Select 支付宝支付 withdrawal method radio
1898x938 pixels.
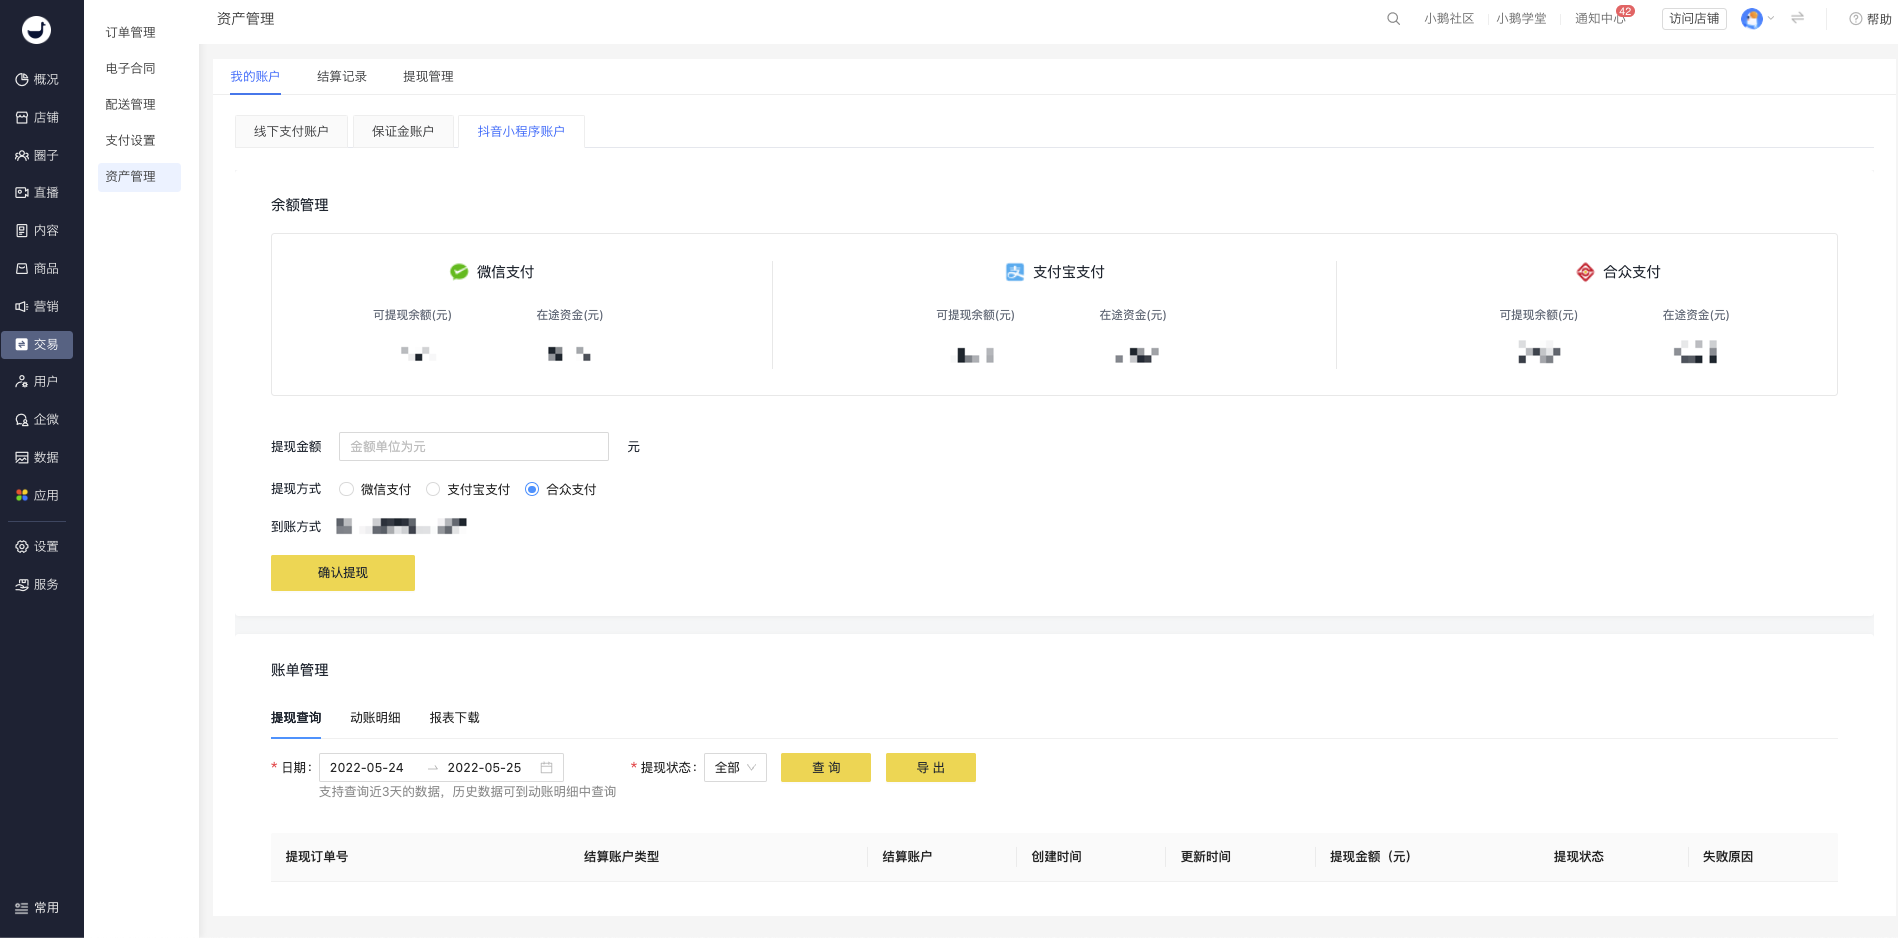coord(433,489)
